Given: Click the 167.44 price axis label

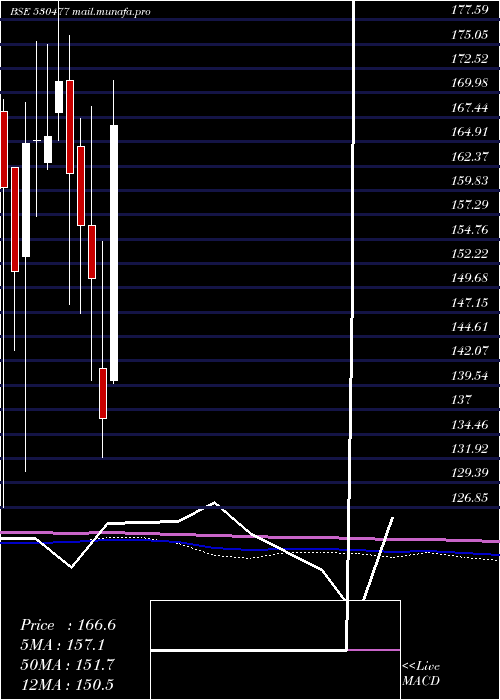Looking at the screenshot, I should (x=470, y=108).
